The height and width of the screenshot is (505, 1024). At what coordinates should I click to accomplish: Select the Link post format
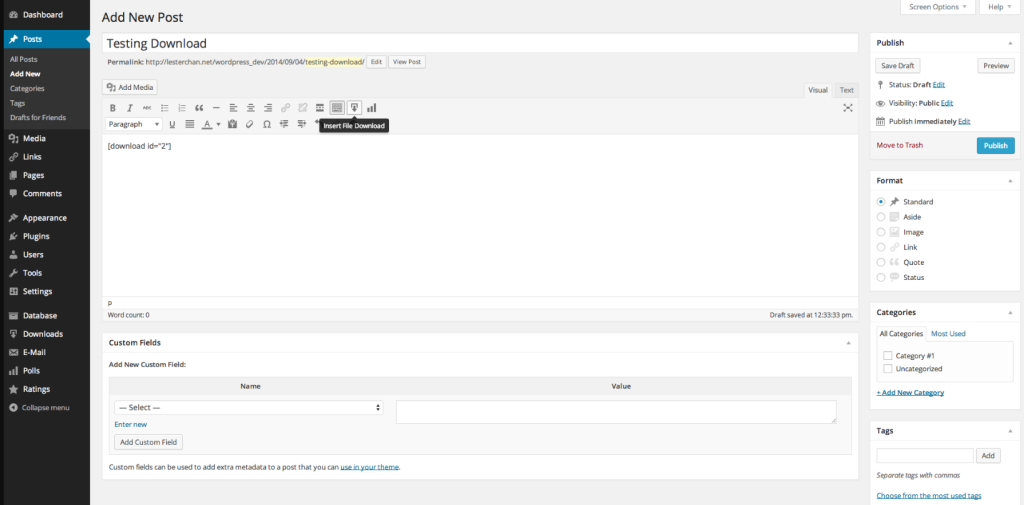click(881, 247)
